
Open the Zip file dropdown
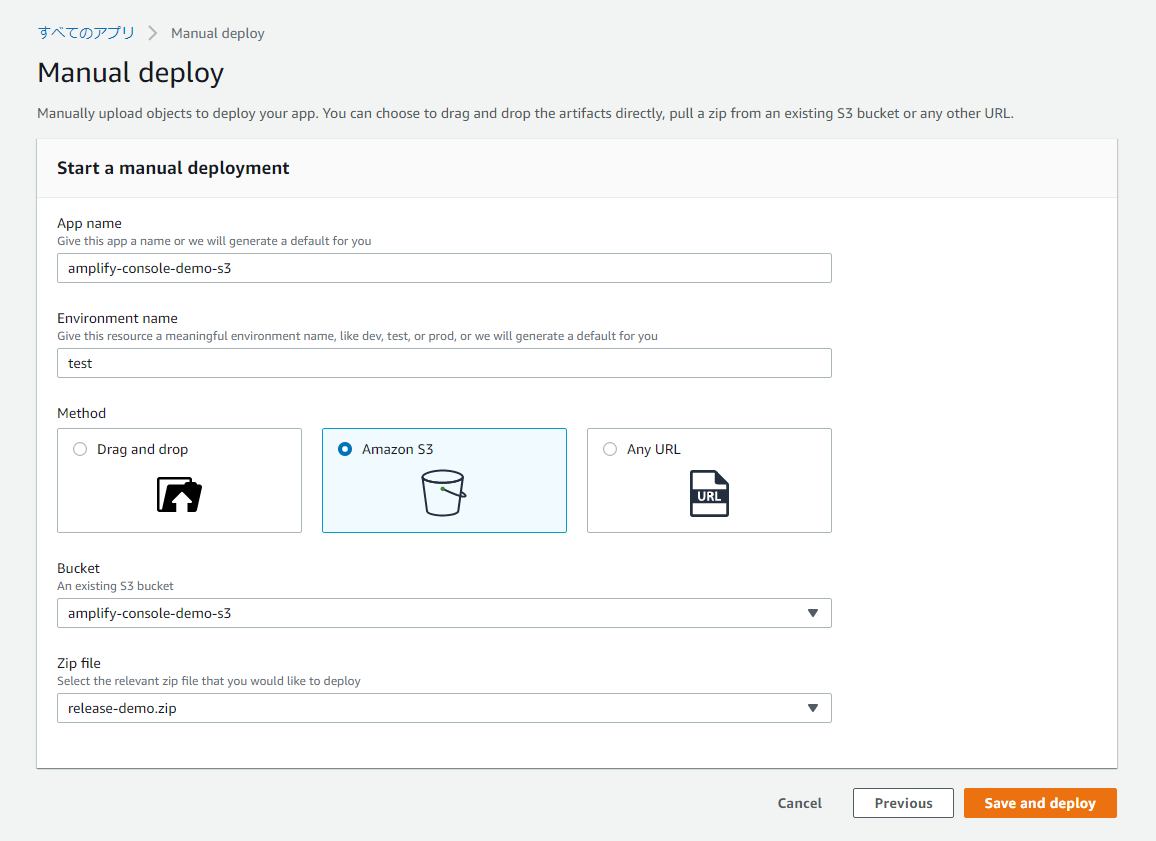tap(444, 708)
